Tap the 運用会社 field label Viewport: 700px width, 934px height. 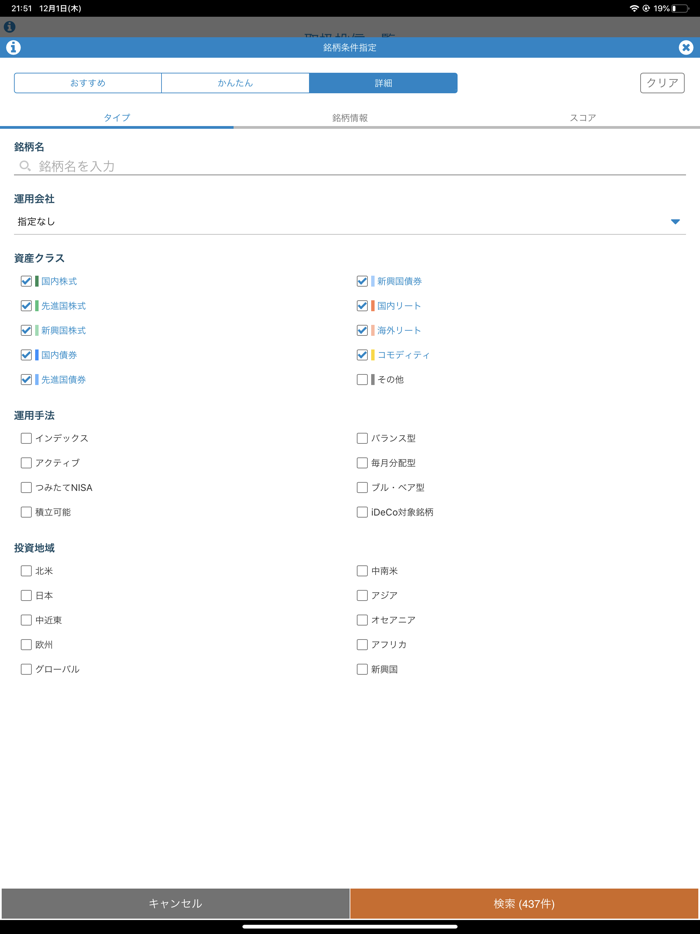click(35, 199)
